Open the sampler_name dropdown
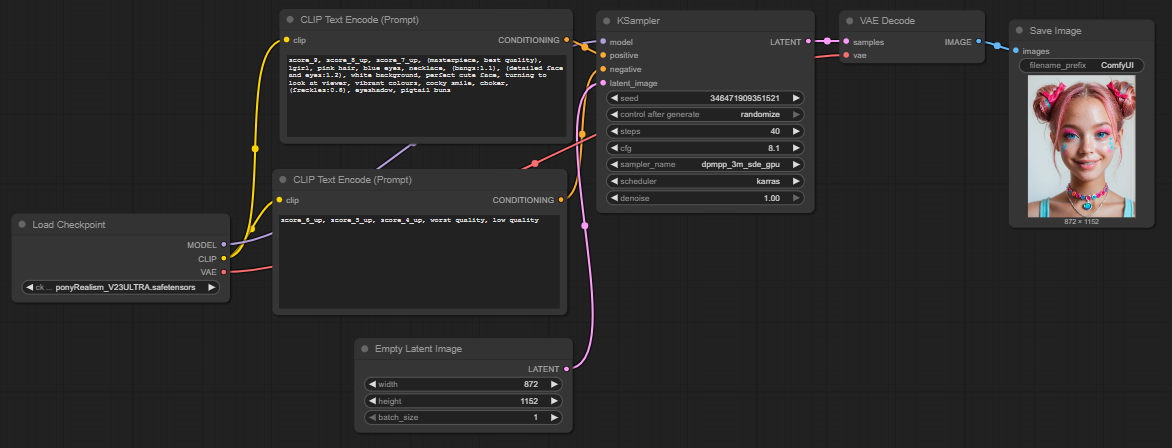 tap(705, 164)
